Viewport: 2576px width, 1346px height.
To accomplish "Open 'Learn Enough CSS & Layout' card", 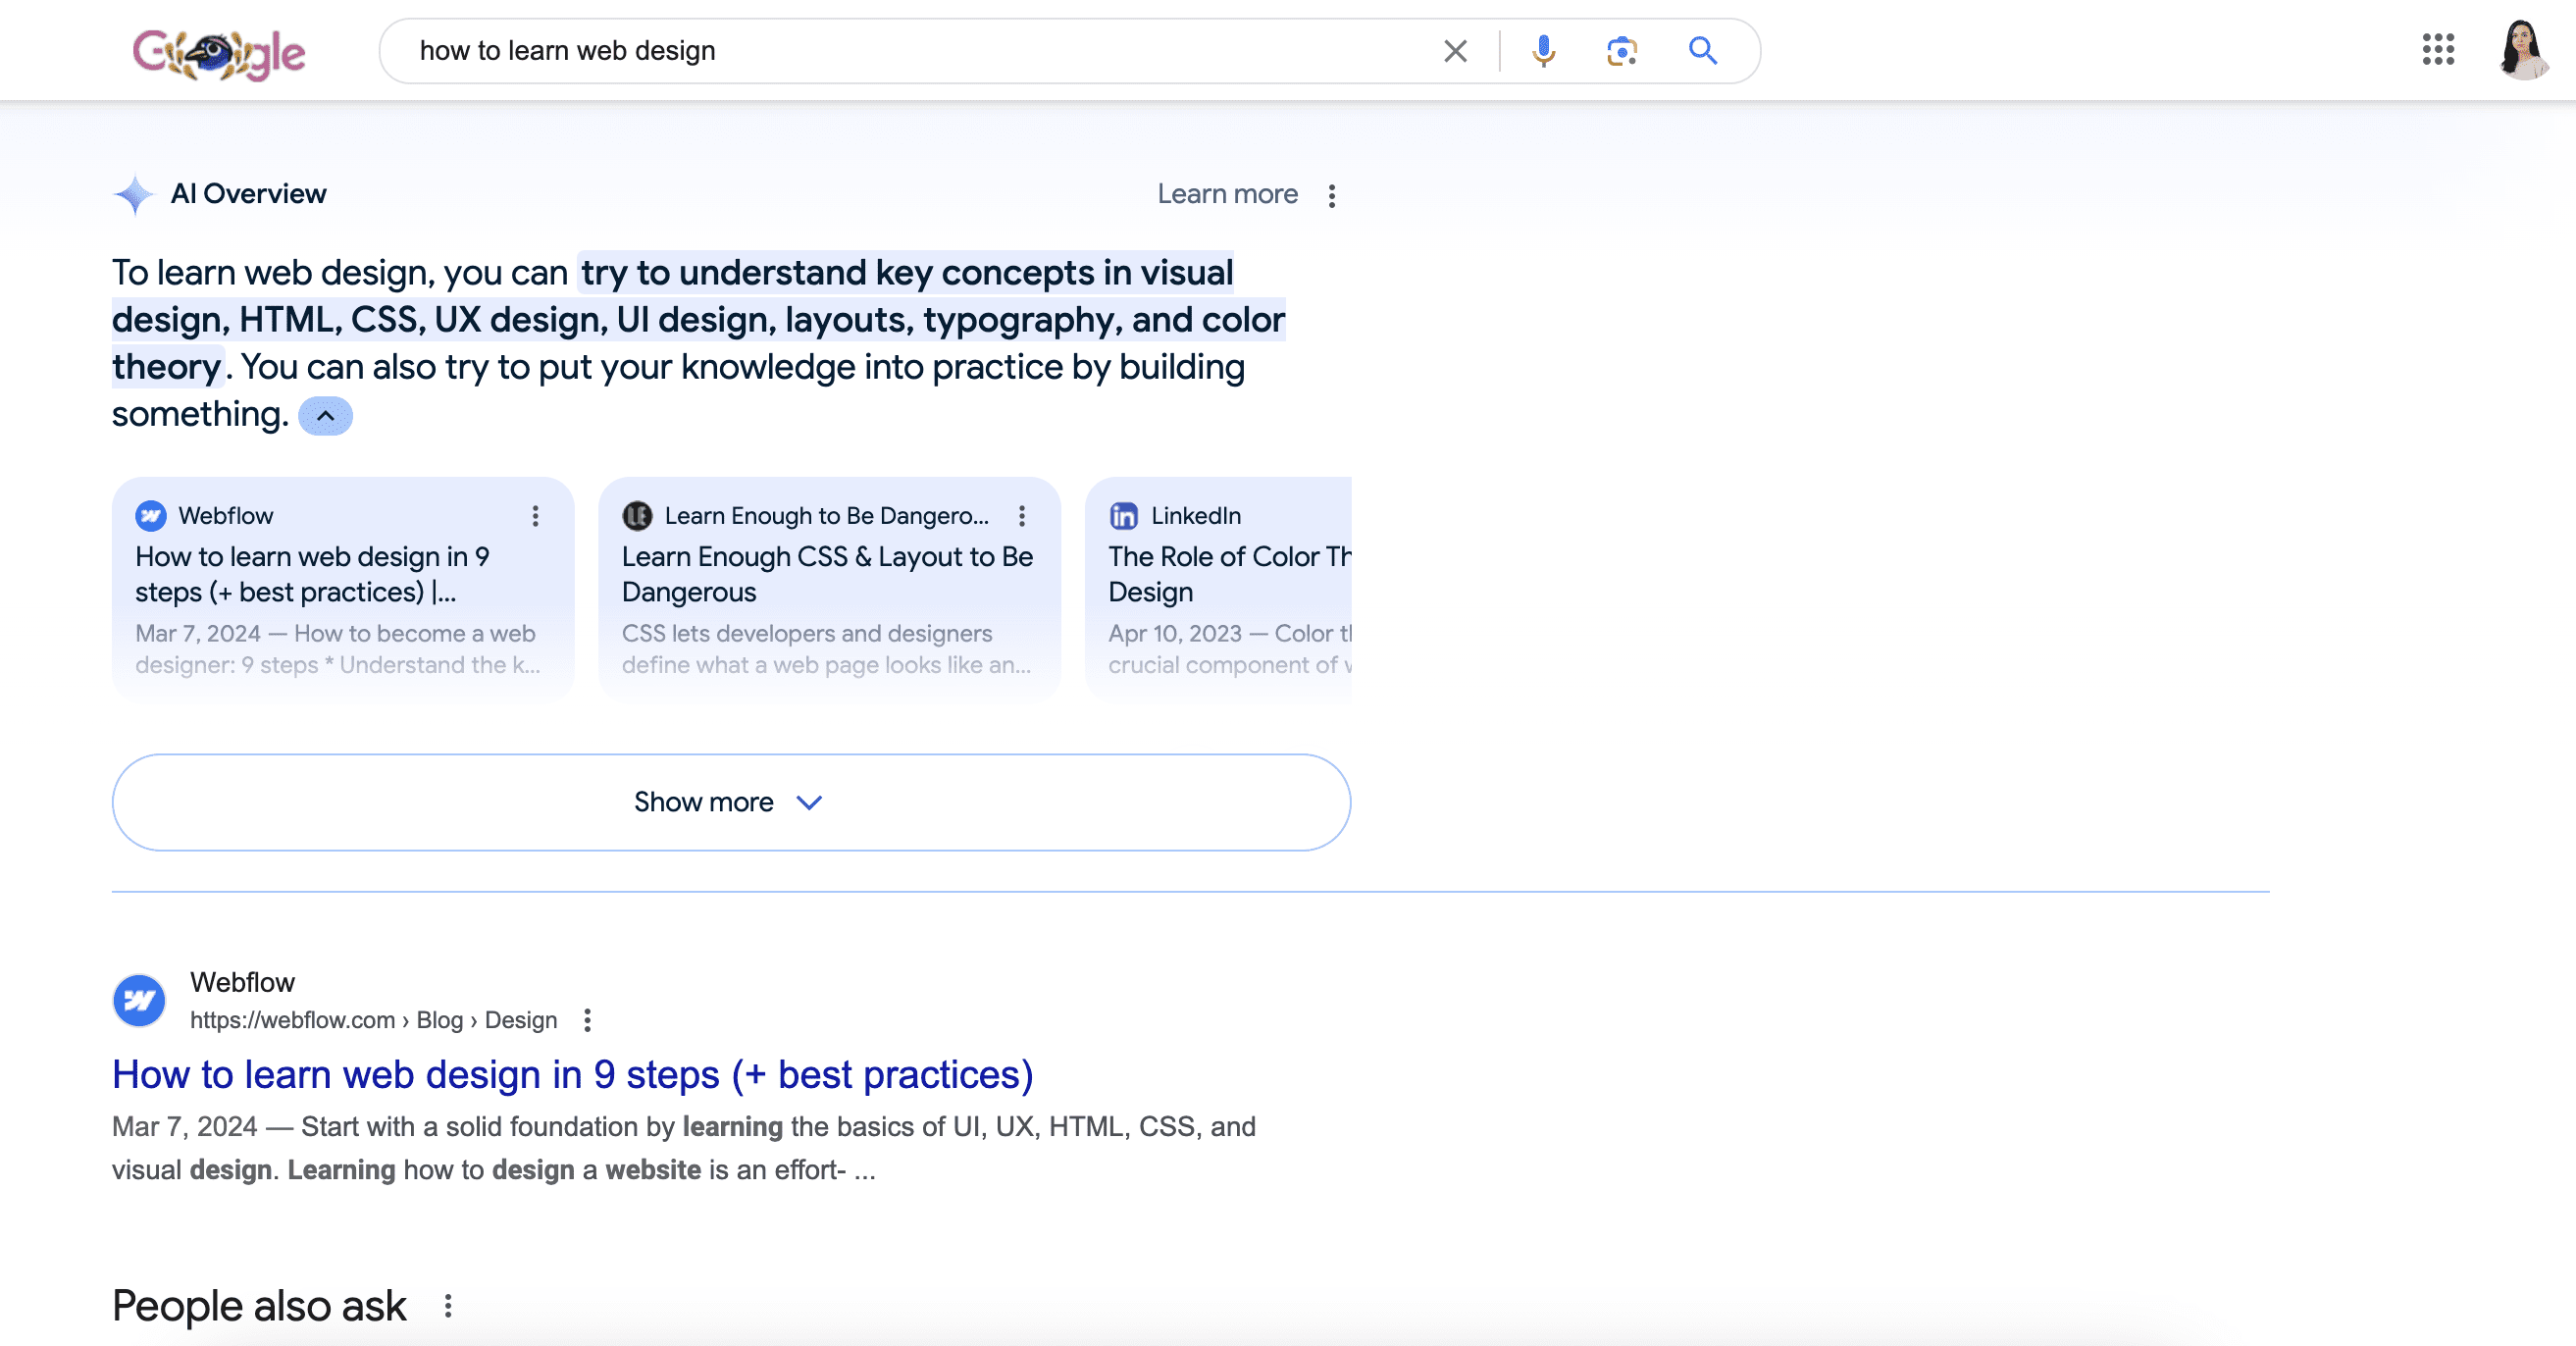I will tap(829, 588).
